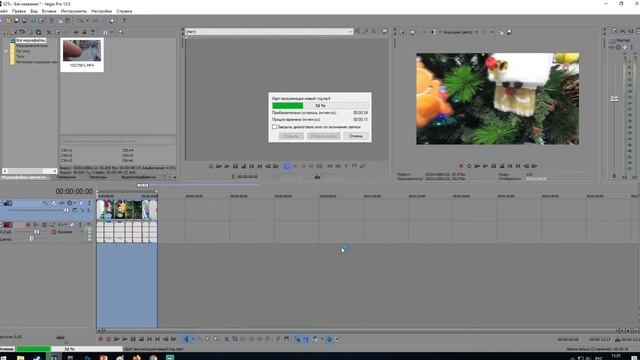The height and width of the screenshot is (360, 640).
Task: Select the Теги folder in media tree
Action: click(x=20, y=56)
